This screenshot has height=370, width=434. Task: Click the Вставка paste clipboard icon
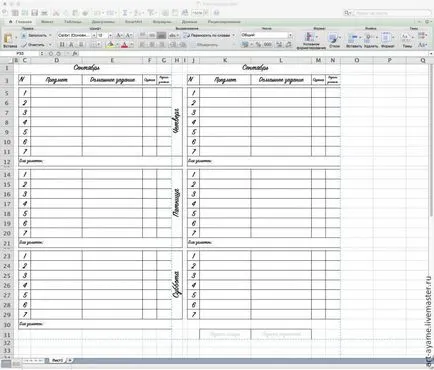pos(8,38)
